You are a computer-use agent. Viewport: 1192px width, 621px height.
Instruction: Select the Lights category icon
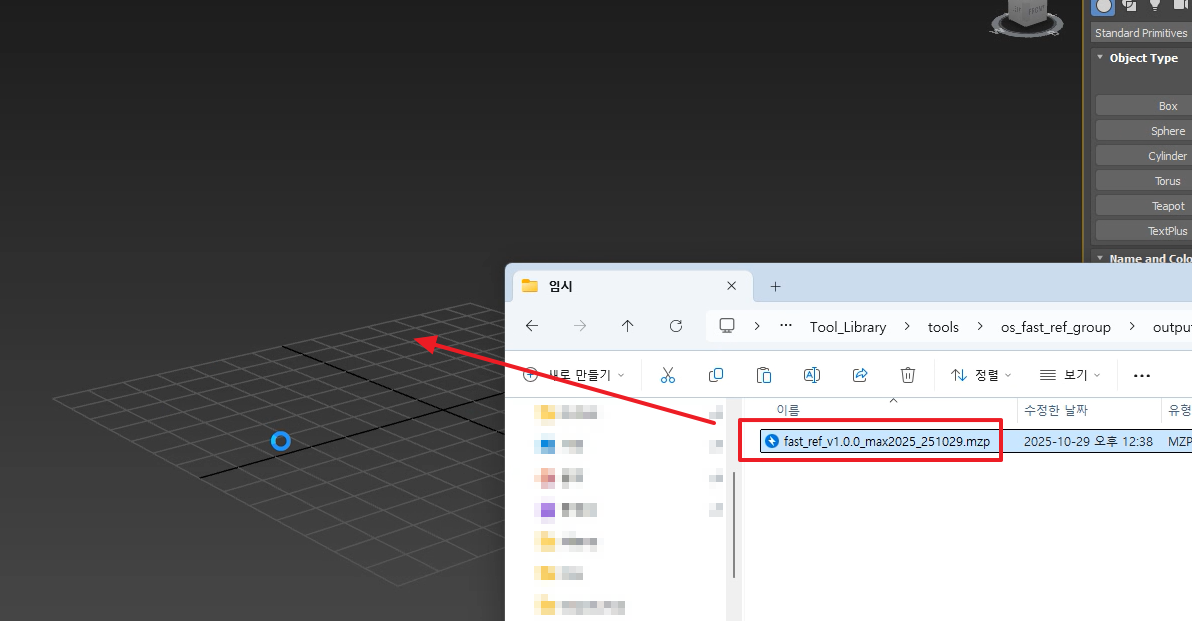[x=1154, y=6]
